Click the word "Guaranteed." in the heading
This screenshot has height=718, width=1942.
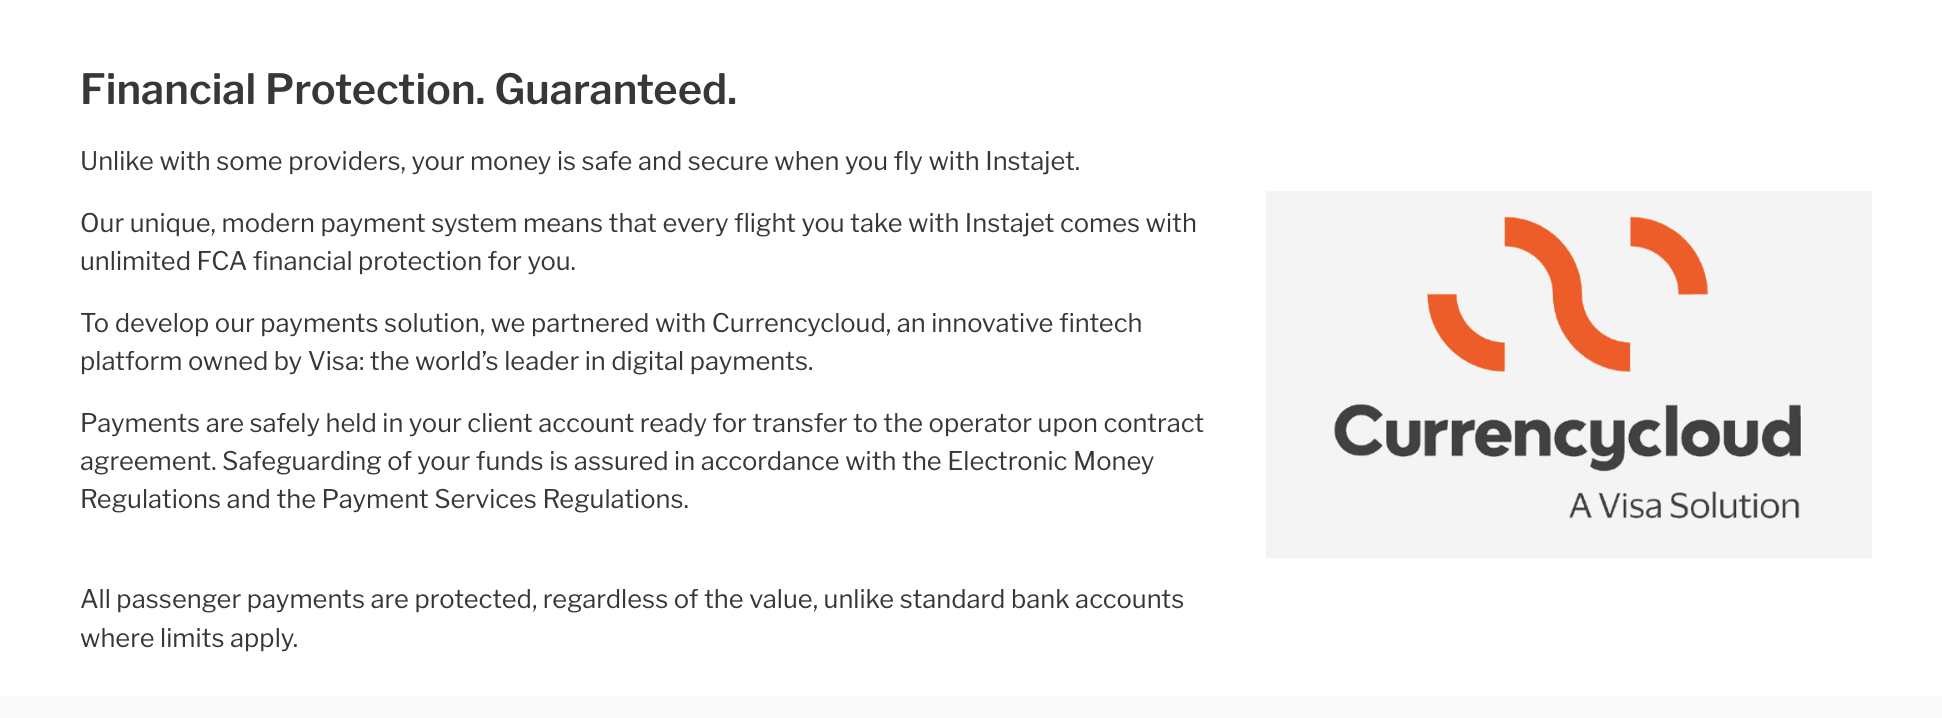(615, 90)
